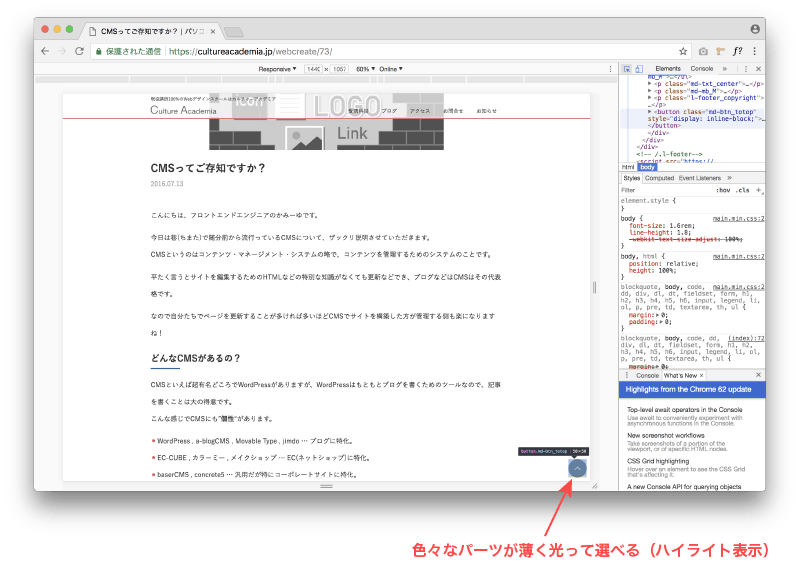Close the DevTools panel
The image size is (800, 573).
[760, 68]
